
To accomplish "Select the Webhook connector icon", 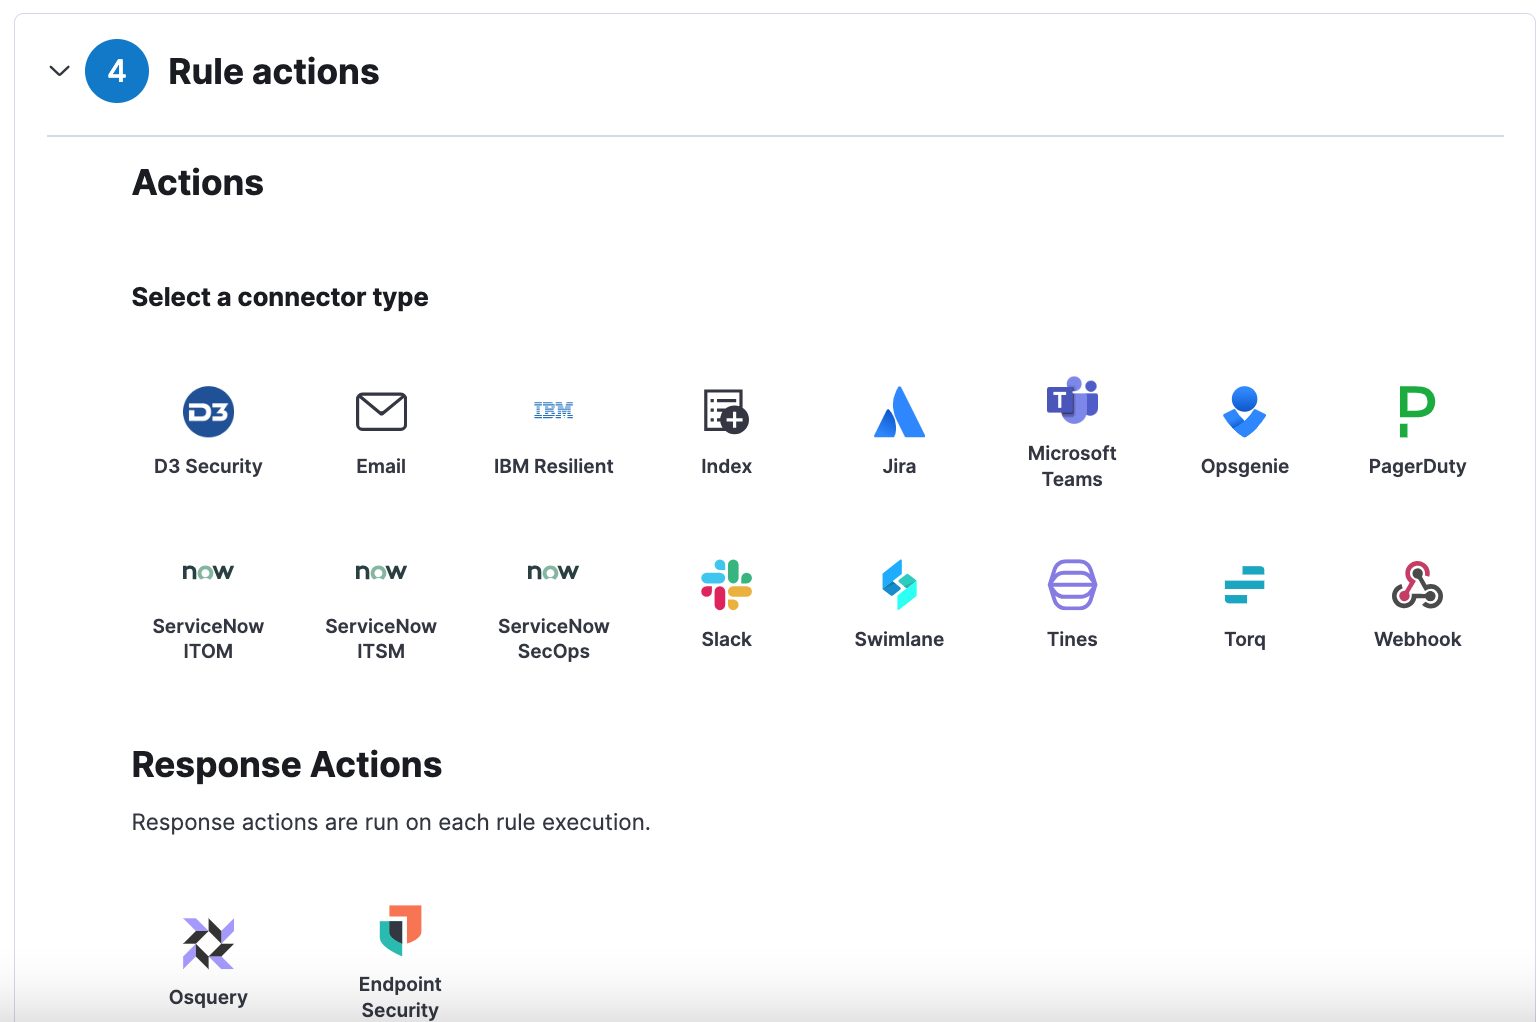I will 1417,584.
